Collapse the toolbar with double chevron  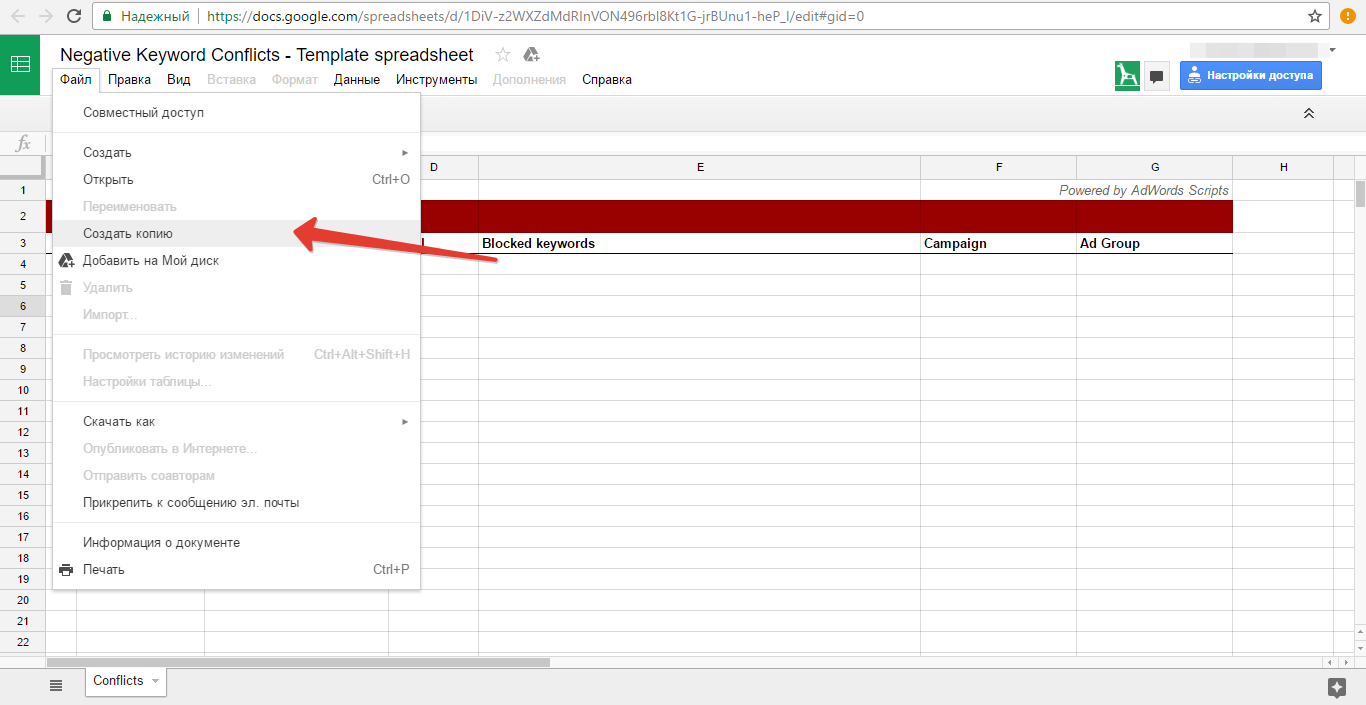(1308, 114)
